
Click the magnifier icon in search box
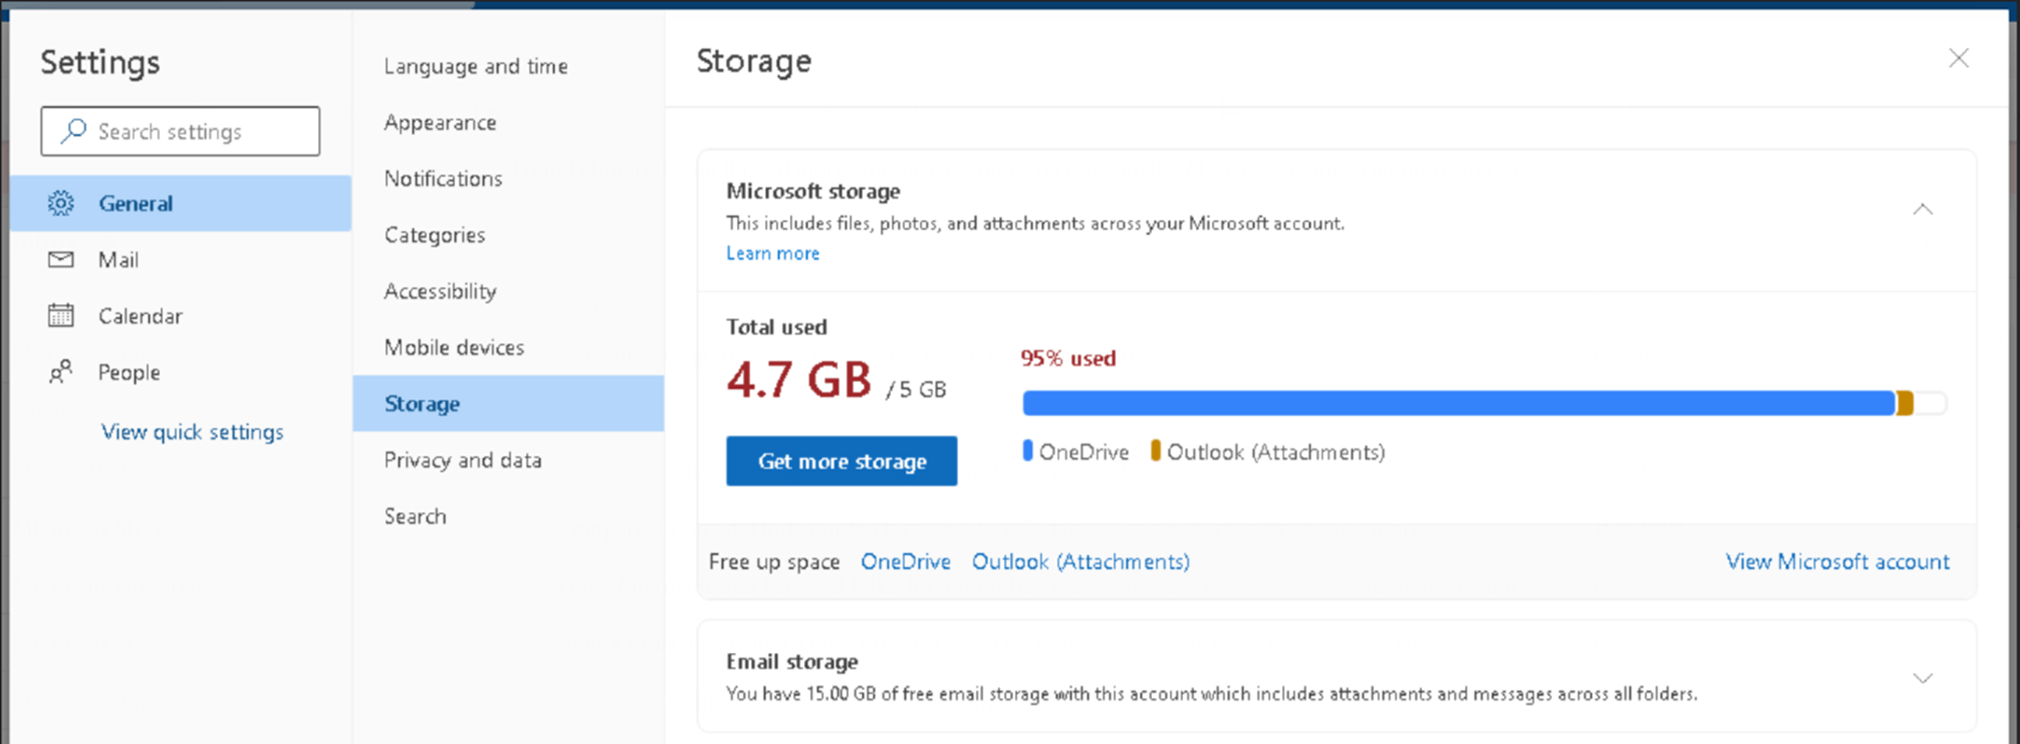[73, 131]
